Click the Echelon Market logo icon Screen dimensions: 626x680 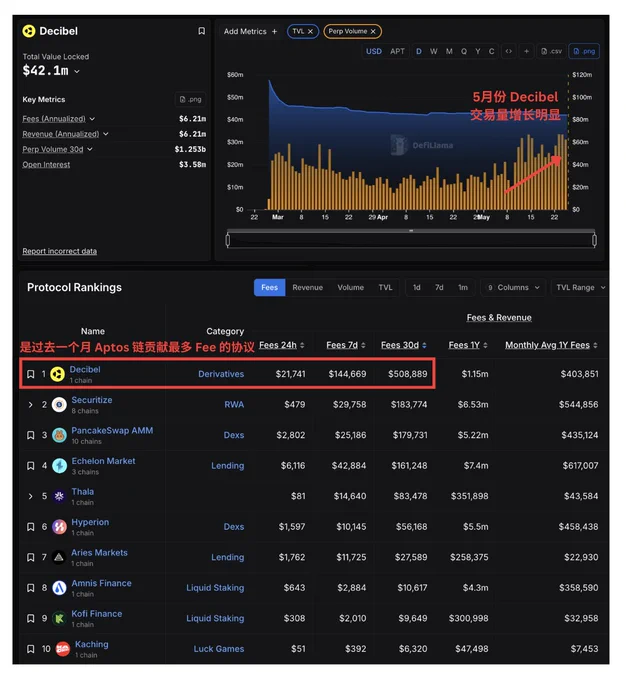pos(59,466)
